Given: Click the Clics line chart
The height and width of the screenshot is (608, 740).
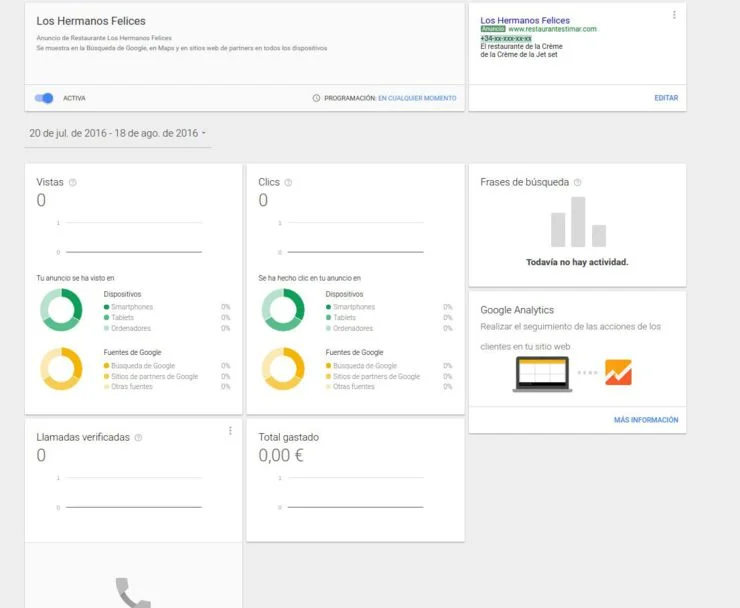Looking at the screenshot, I should (x=352, y=237).
